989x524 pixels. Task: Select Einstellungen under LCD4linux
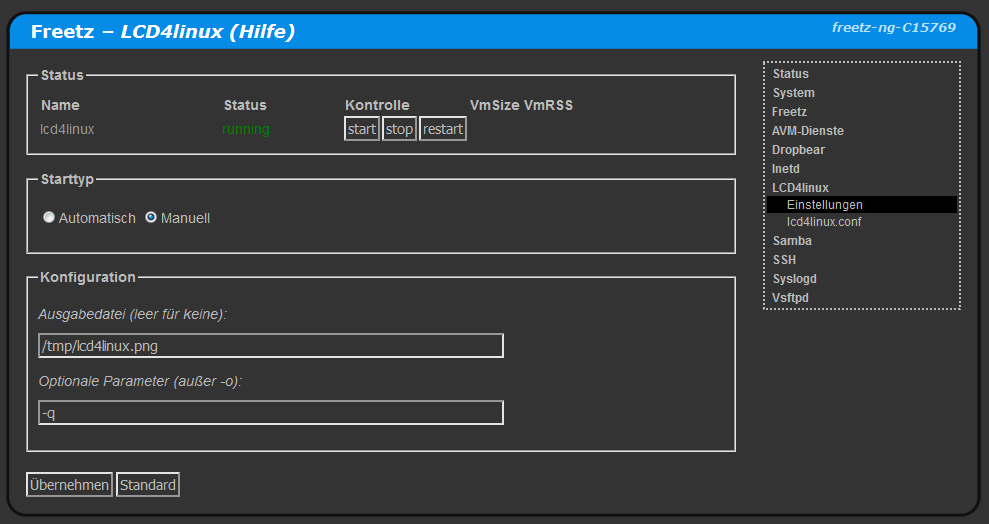(824, 205)
